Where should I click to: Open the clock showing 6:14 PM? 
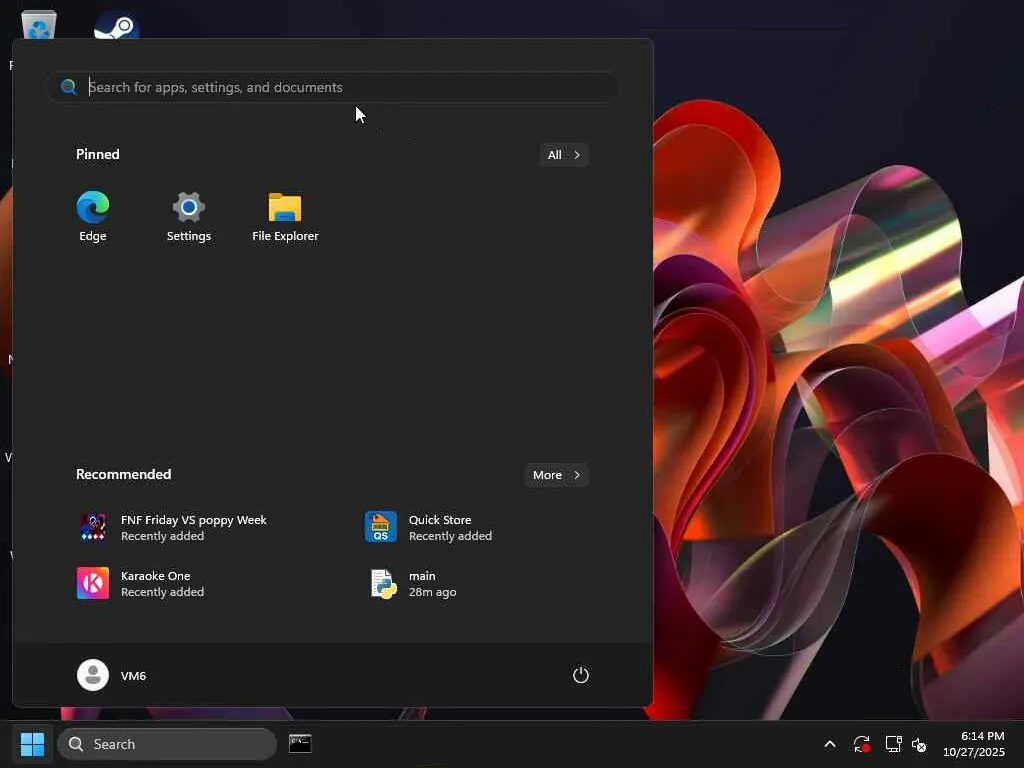[x=974, y=744]
